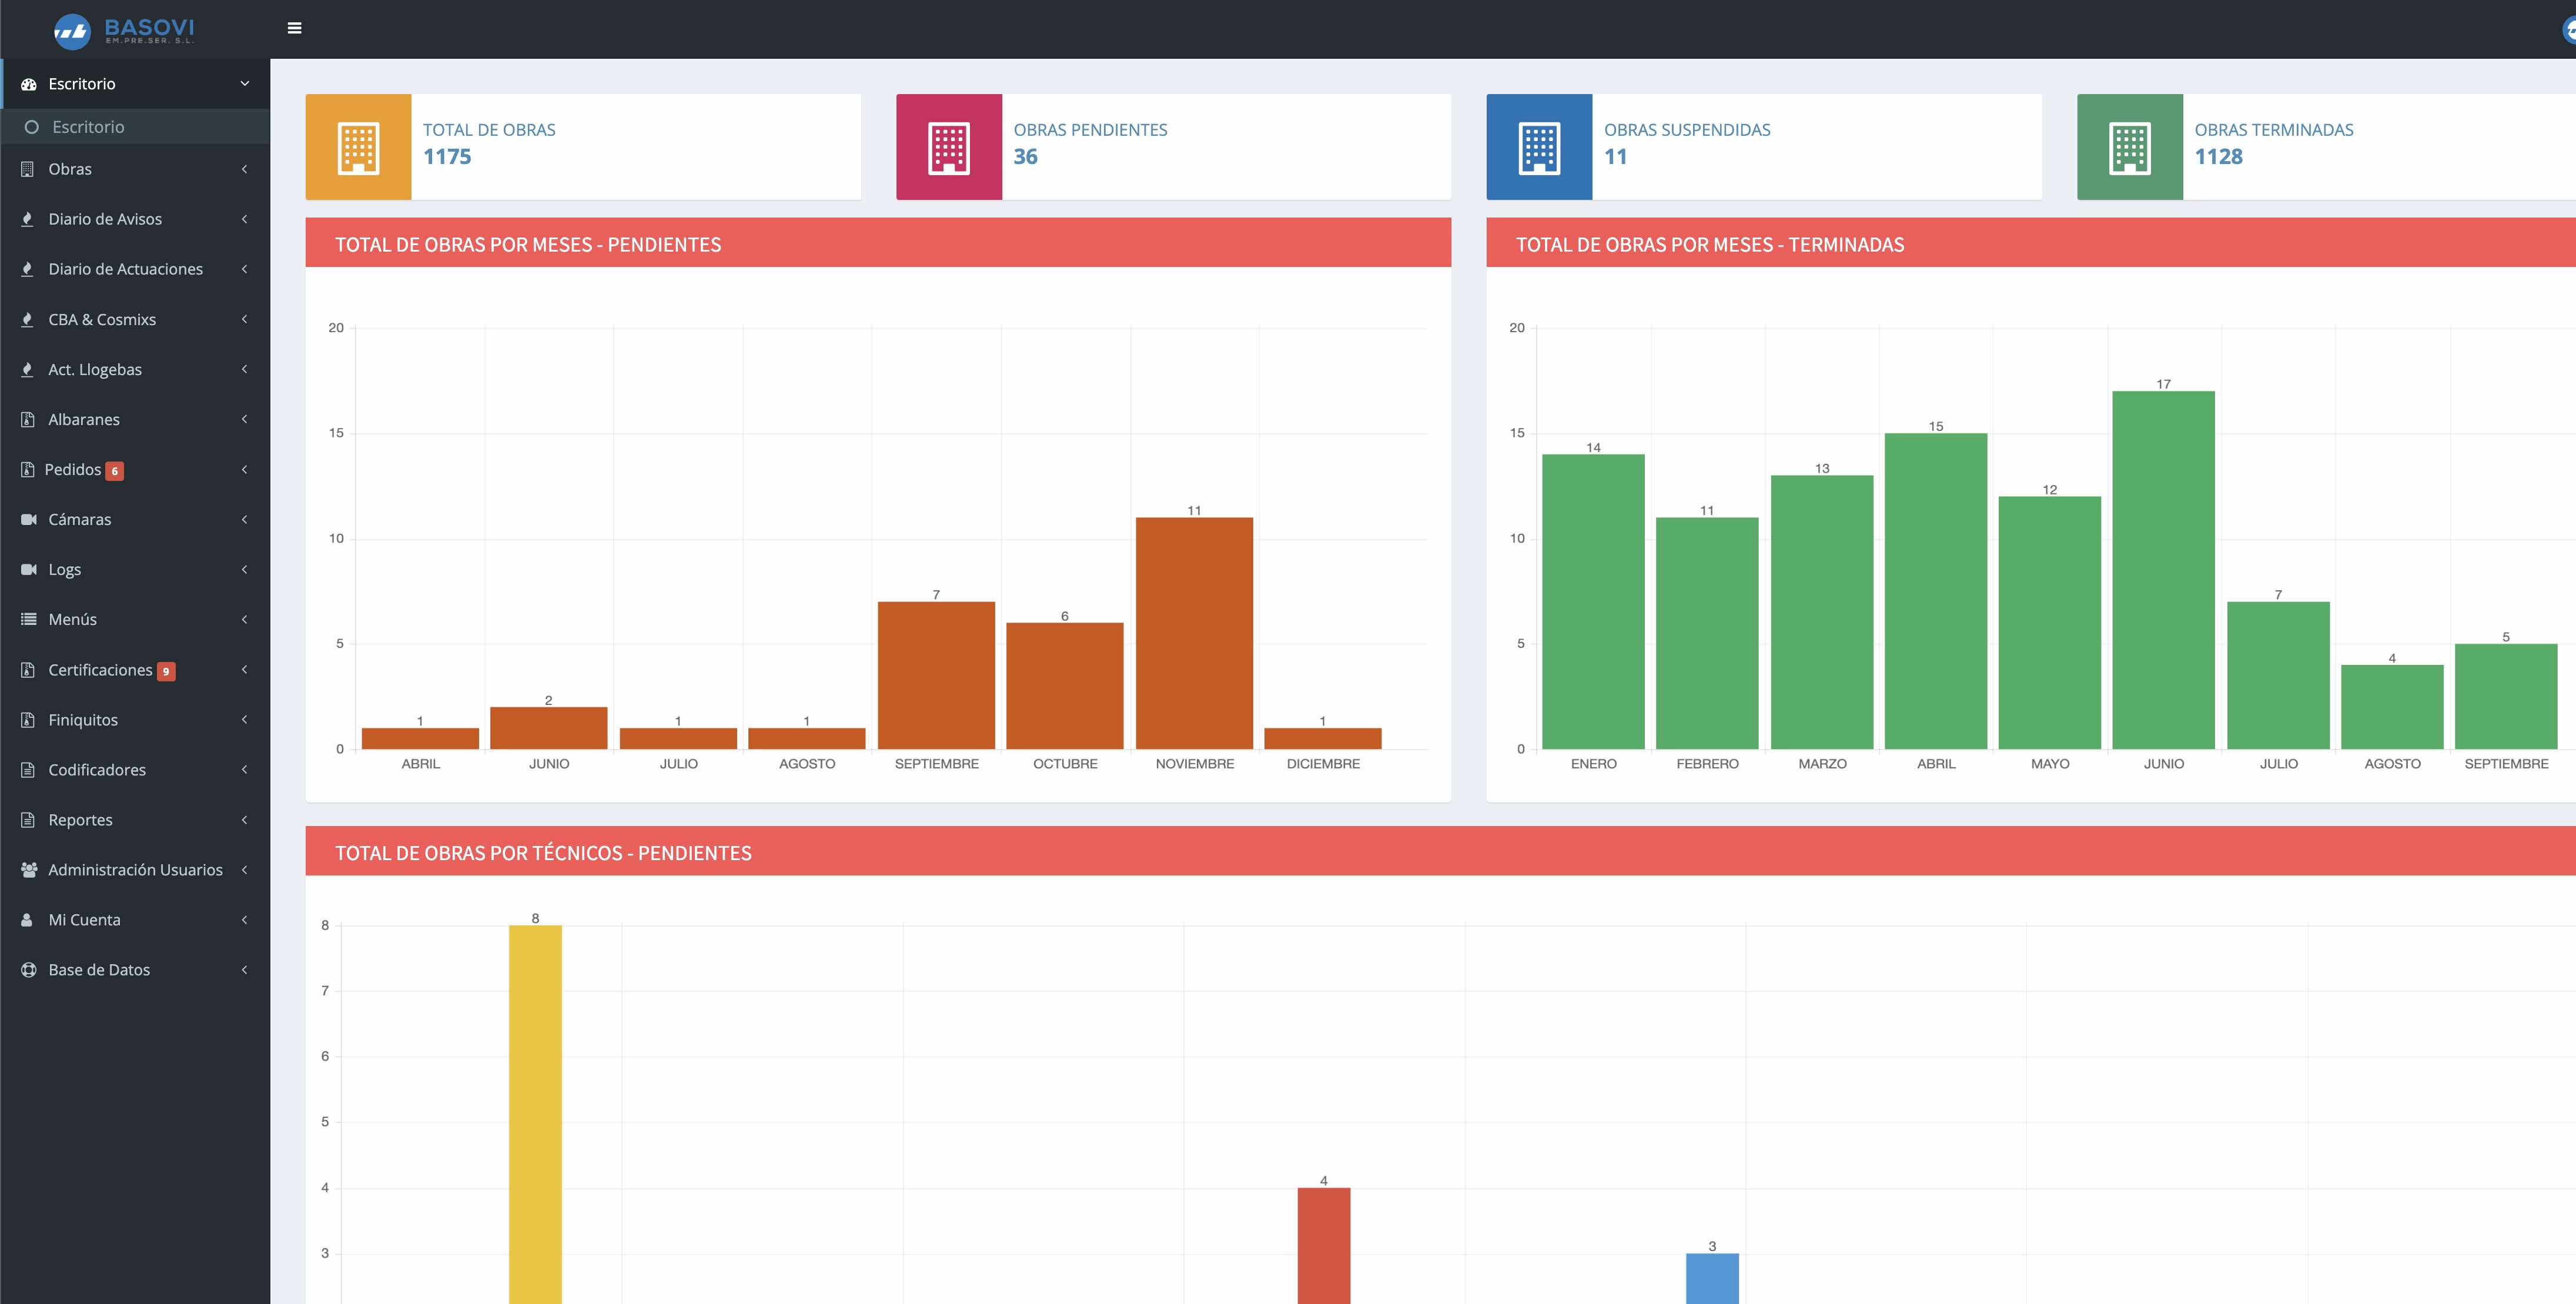Expand the Obras menu arrow
Screen dimensions: 2576x1304
pyautogui.click(x=244, y=169)
